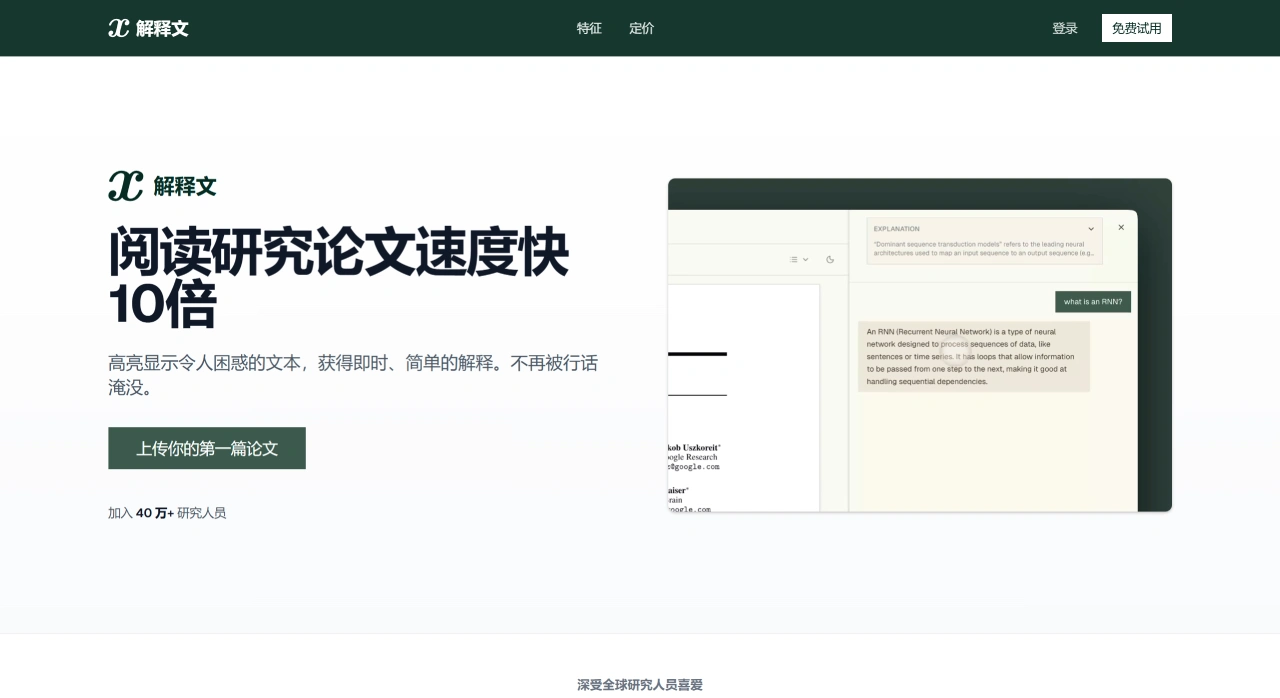Toggle dark mode using the moon icon
Screen dimensions: 1280x698
(x=829, y=259)
